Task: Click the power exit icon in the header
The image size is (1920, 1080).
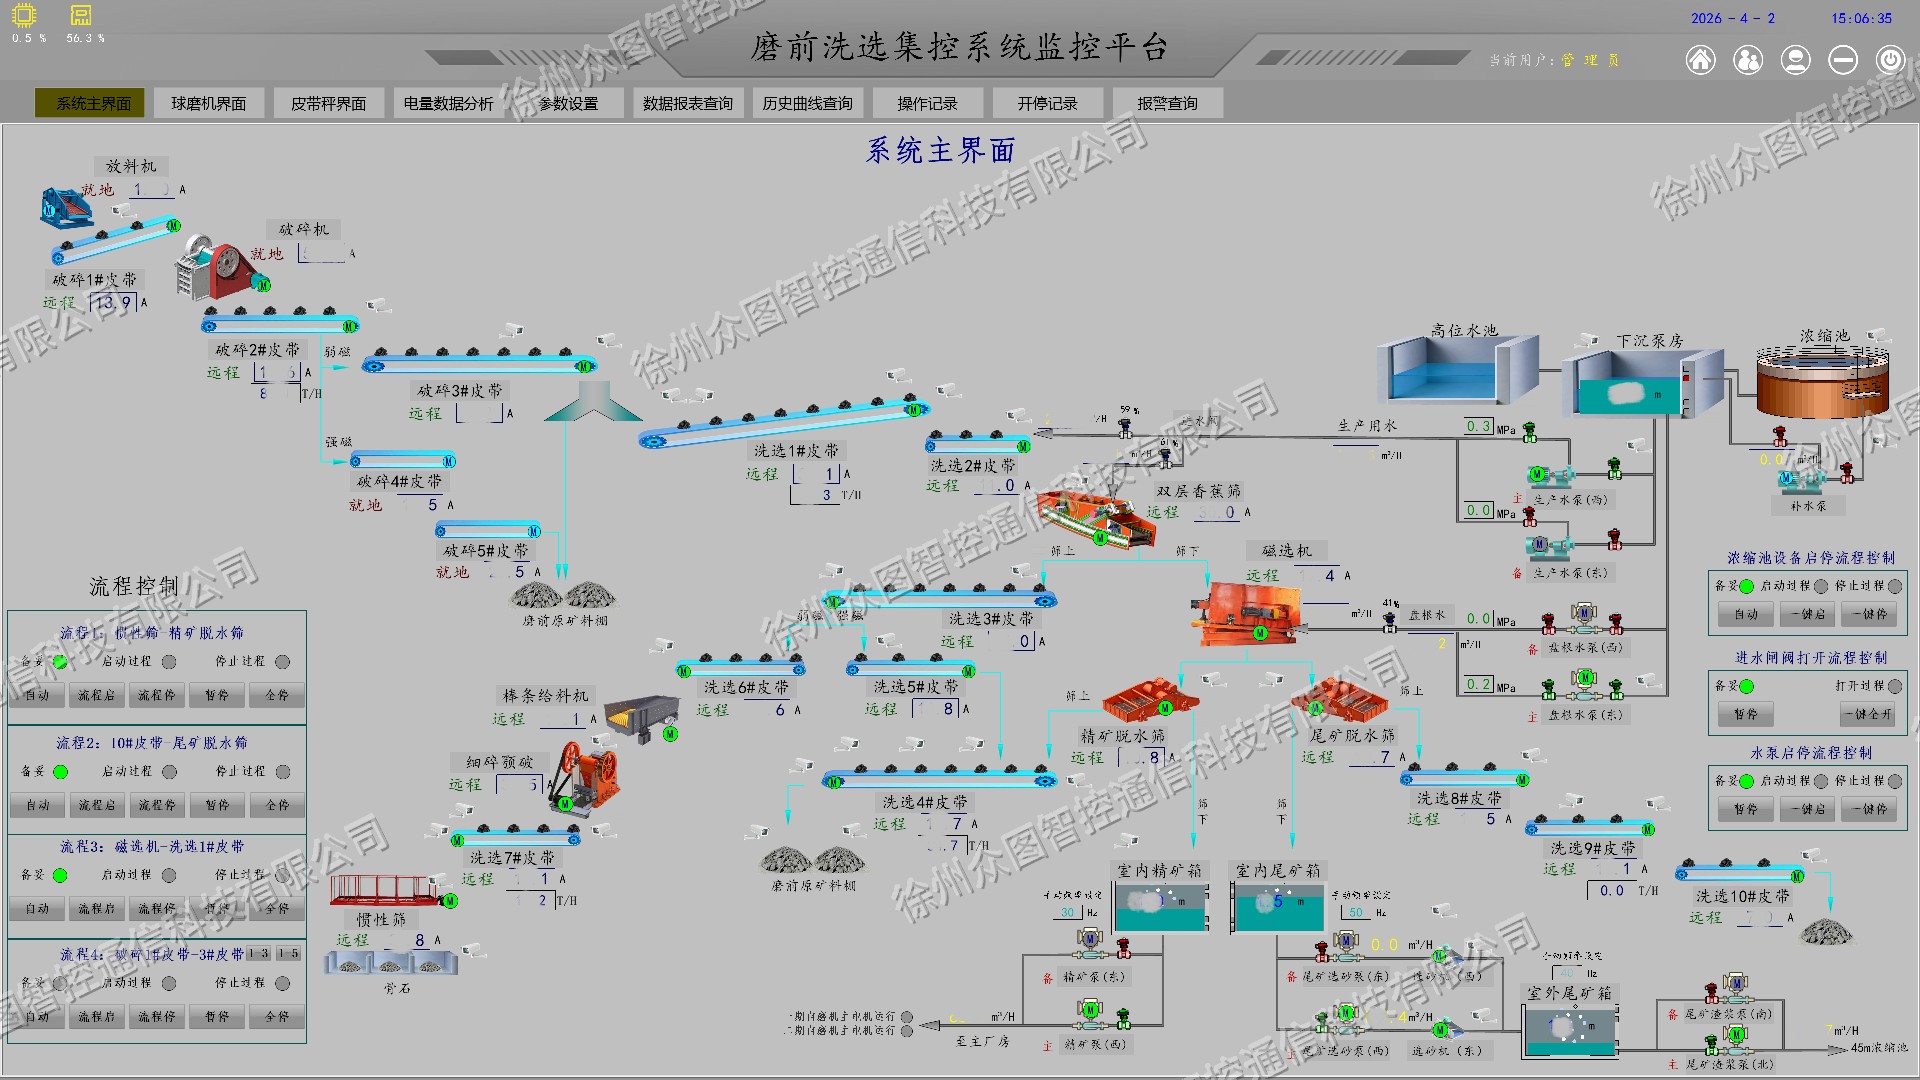Action: point(1890,60)
